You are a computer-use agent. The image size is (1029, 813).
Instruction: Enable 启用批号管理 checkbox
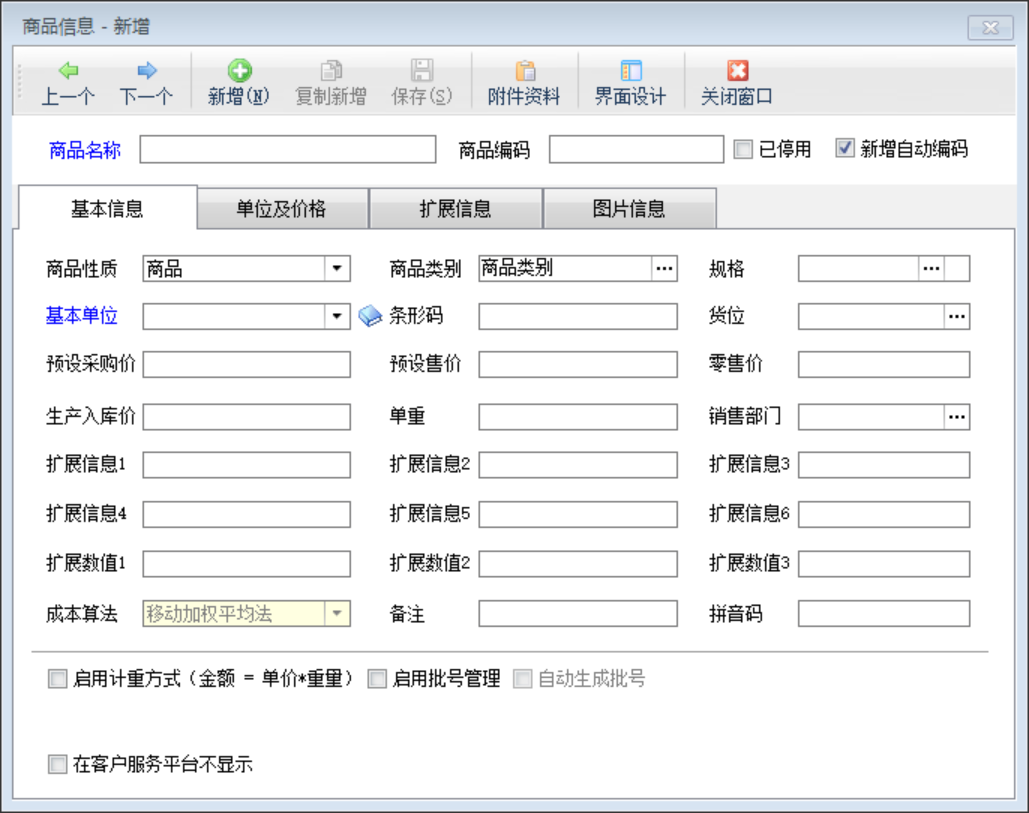click(x=377, y=680)
